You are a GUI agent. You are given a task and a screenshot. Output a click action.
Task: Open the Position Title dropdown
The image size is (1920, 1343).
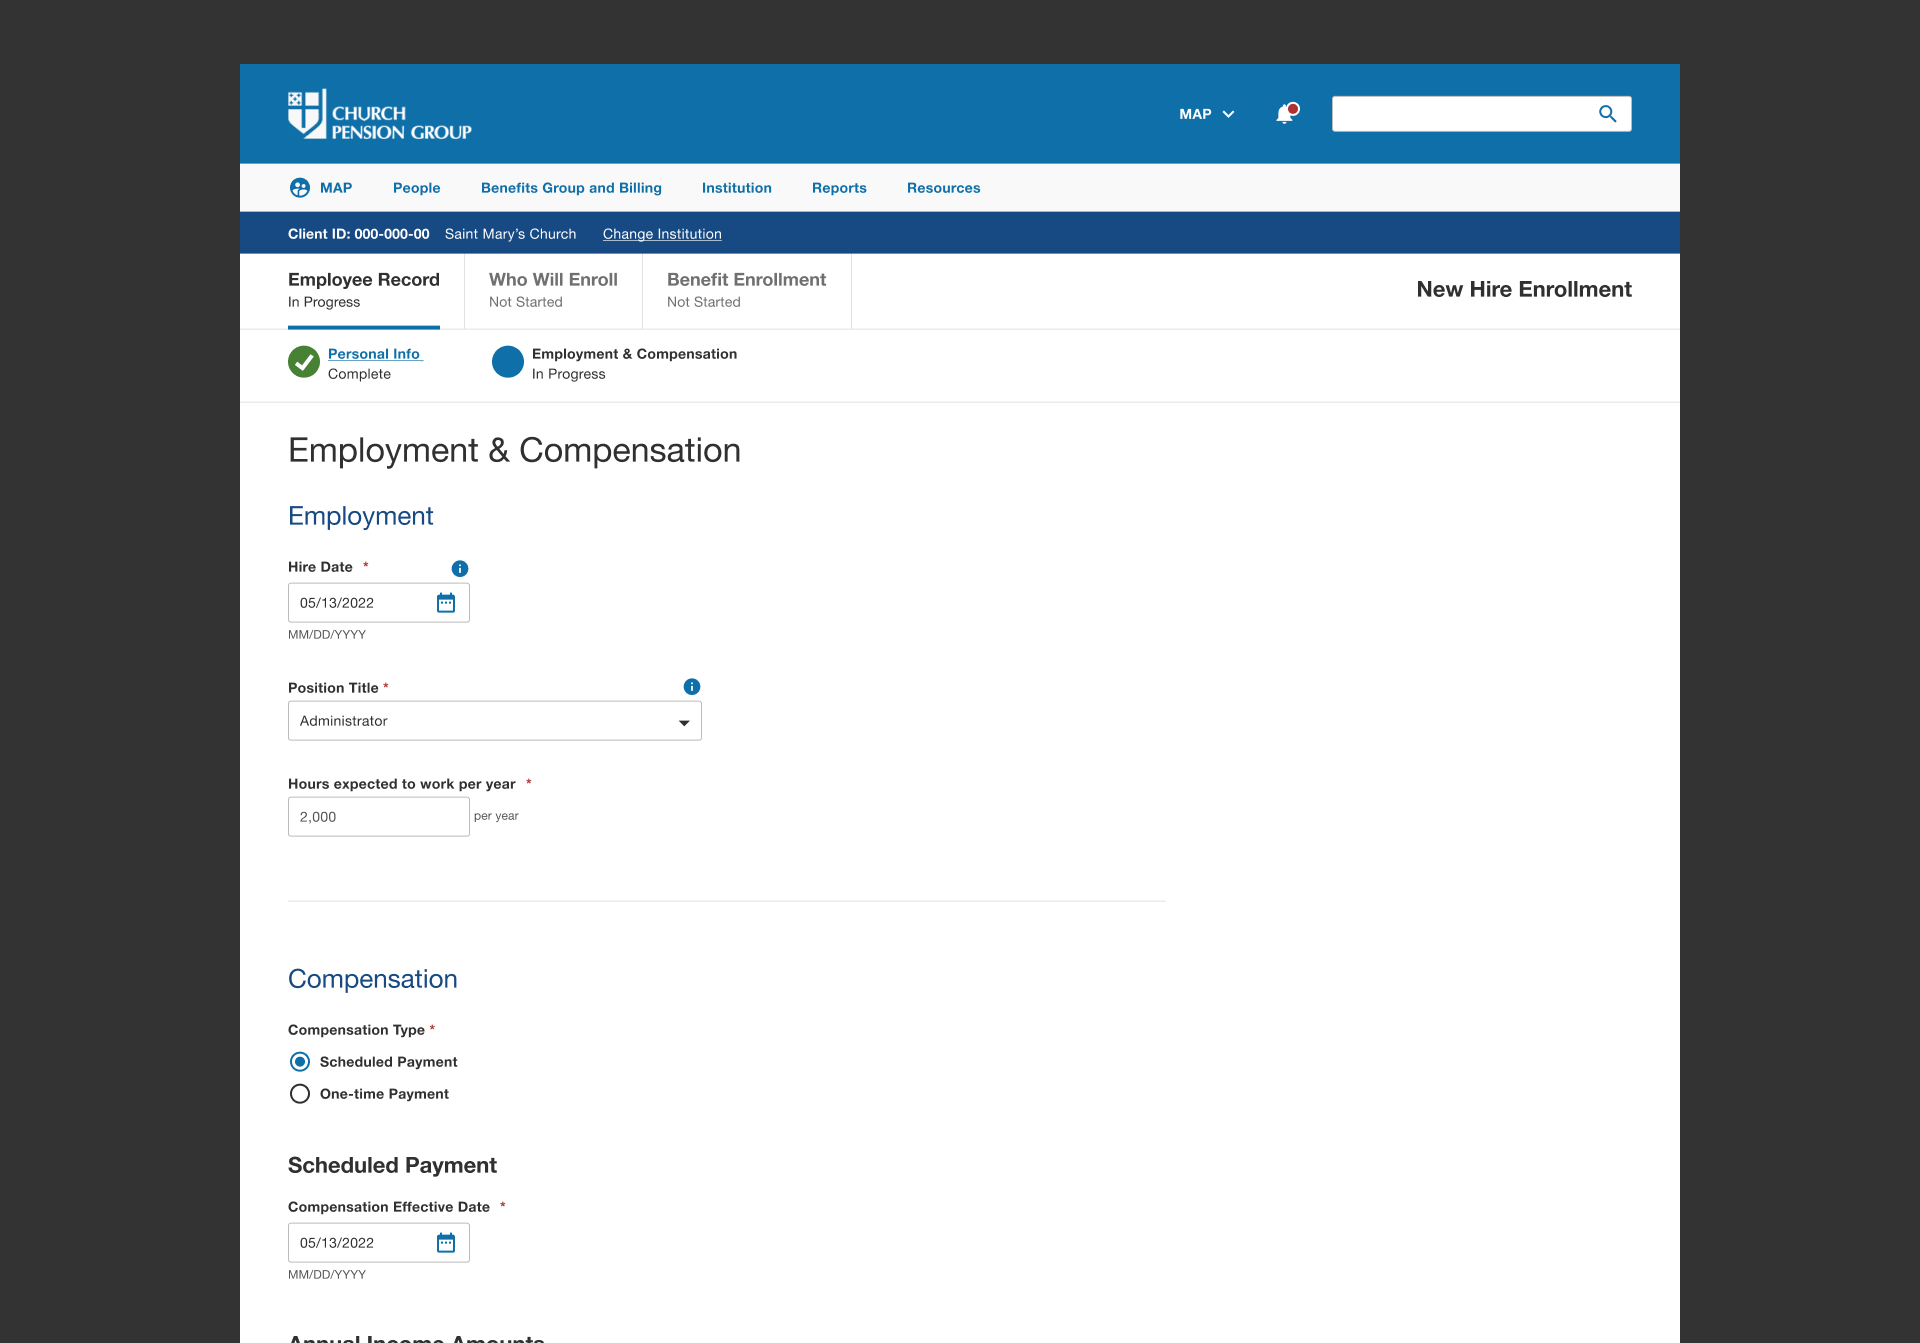pos(494,721)
